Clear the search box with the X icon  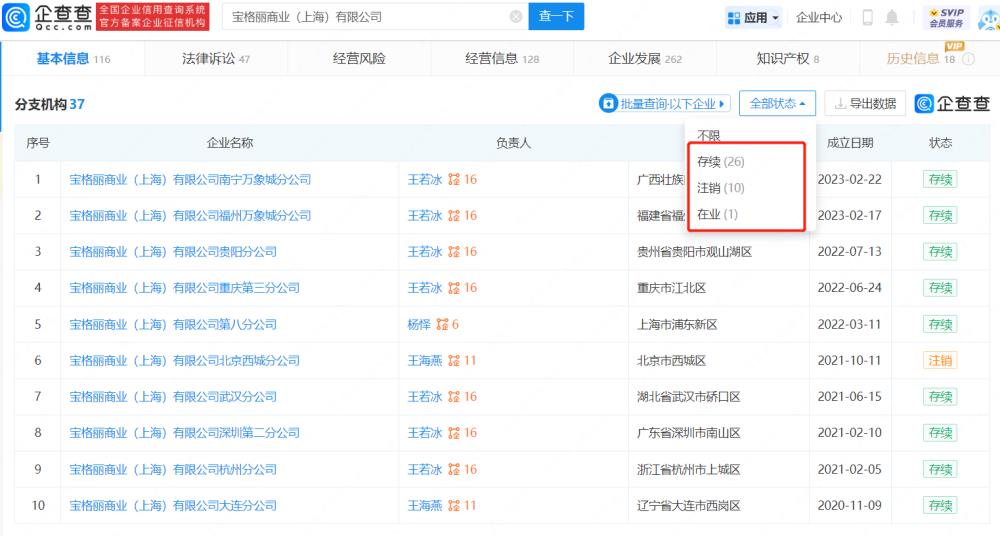click(516, 17)
